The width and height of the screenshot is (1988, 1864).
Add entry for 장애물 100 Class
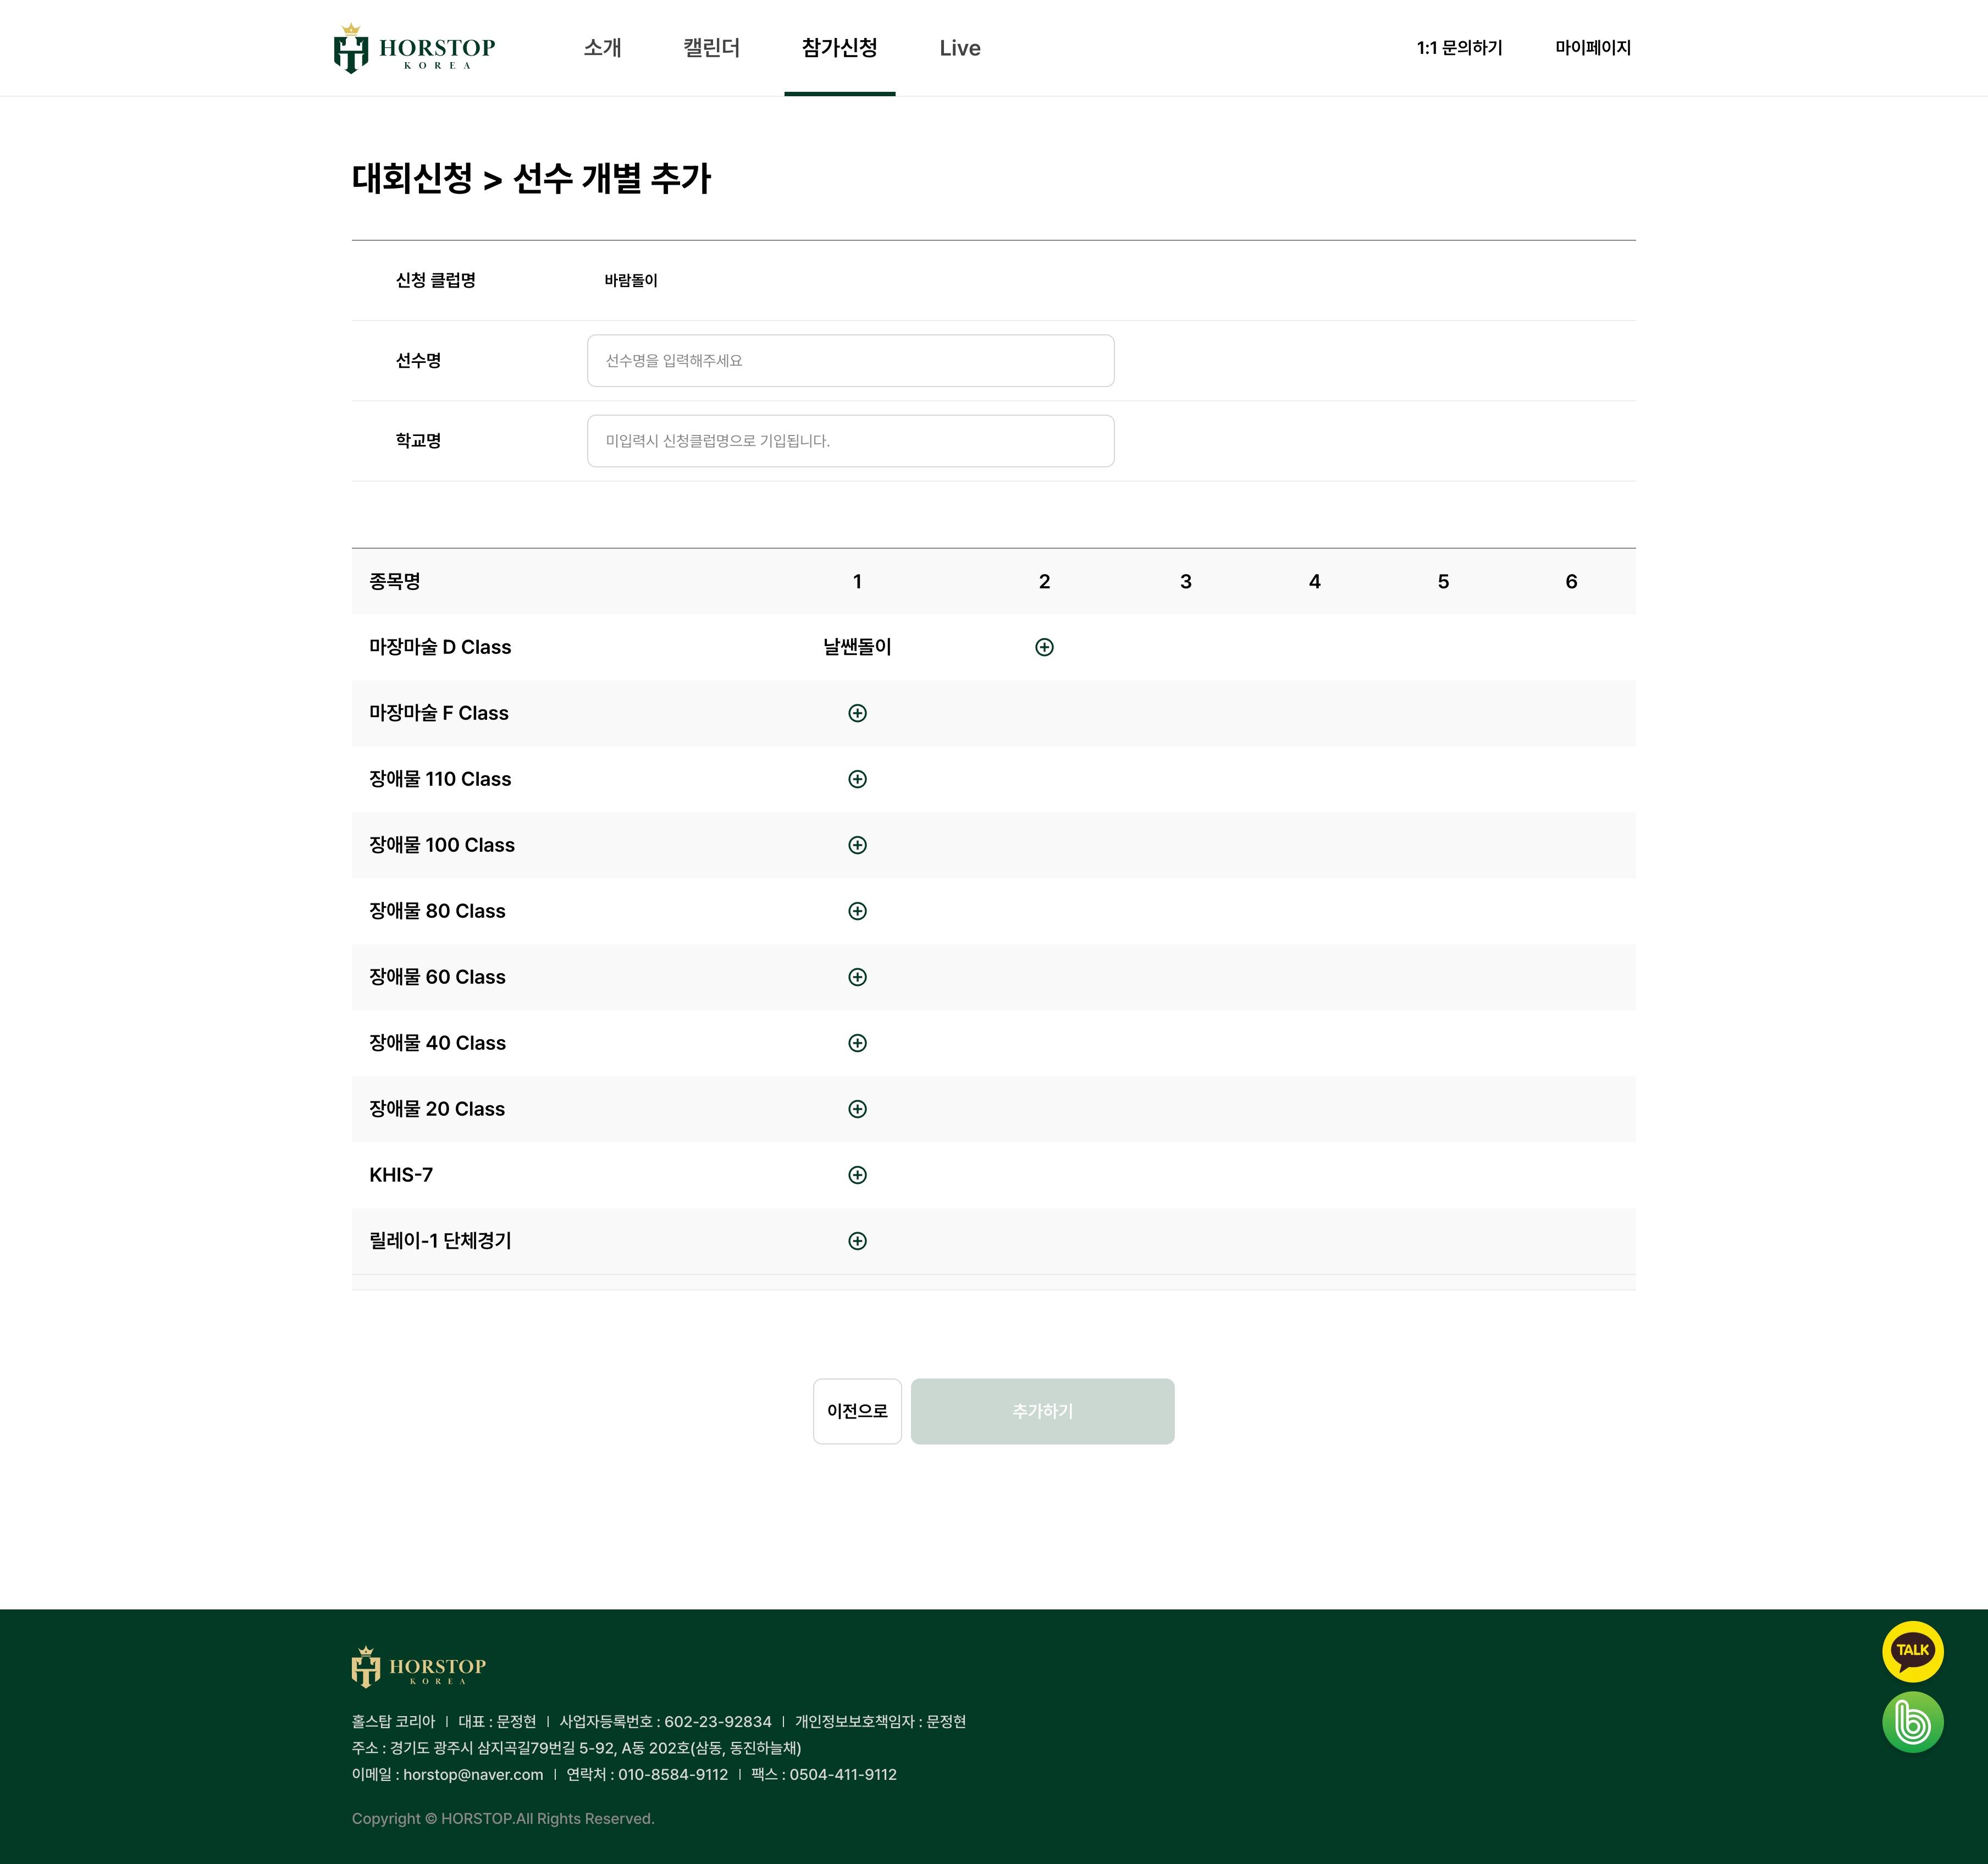pyautogui.click(x=857, y=845)
